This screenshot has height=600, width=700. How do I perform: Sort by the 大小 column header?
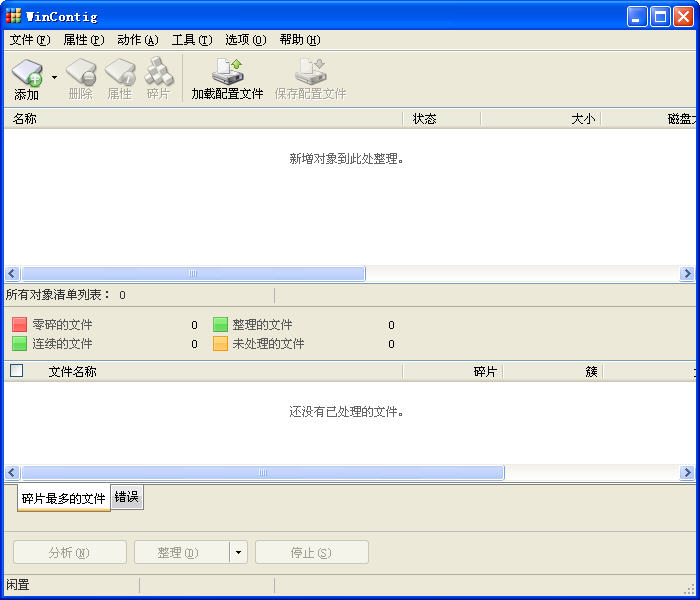point(541,119)
